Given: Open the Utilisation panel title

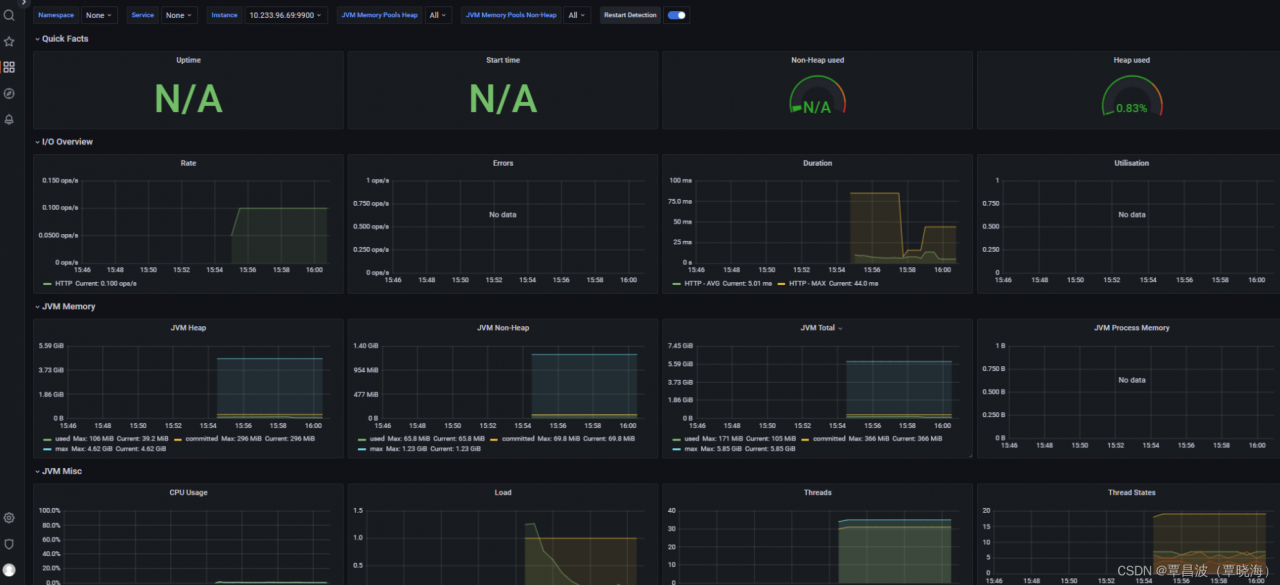Looking at the screenshot, I should click(x=1132, y=163).
